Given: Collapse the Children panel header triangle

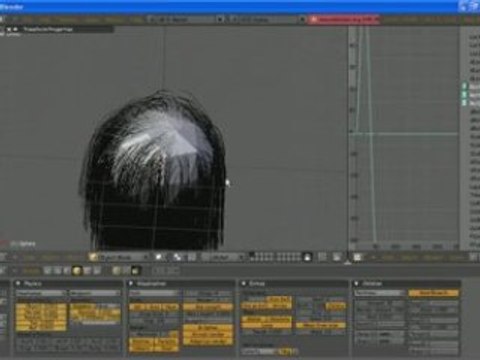Looking at the screenshot, I should click(x=356, y=284).
